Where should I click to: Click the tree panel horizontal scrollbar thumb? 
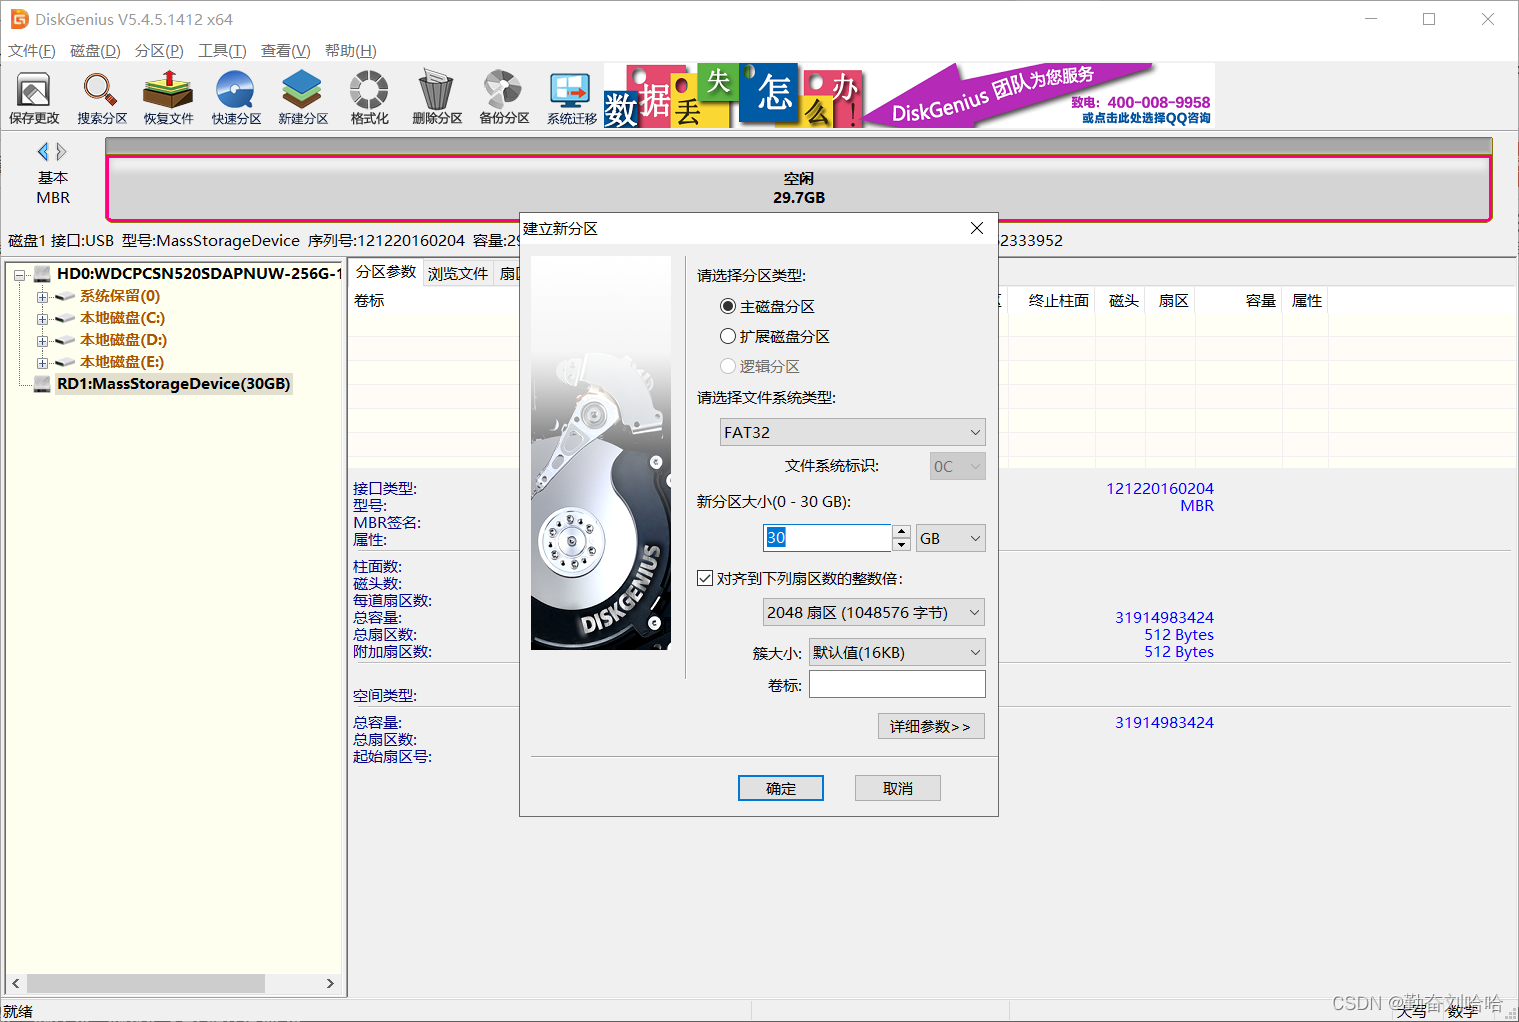point(146,983)
